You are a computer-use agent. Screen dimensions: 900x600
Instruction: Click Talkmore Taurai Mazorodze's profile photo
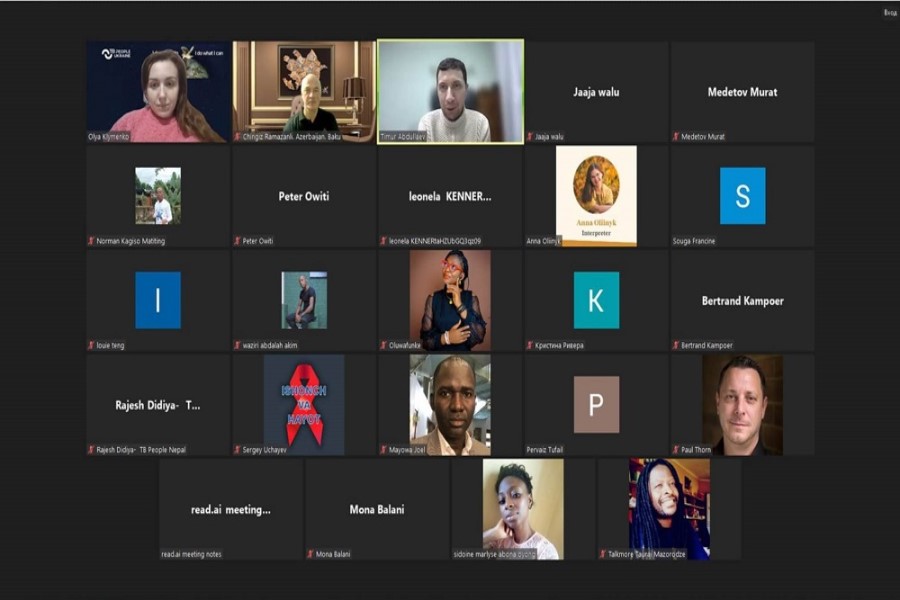(669, 509)
